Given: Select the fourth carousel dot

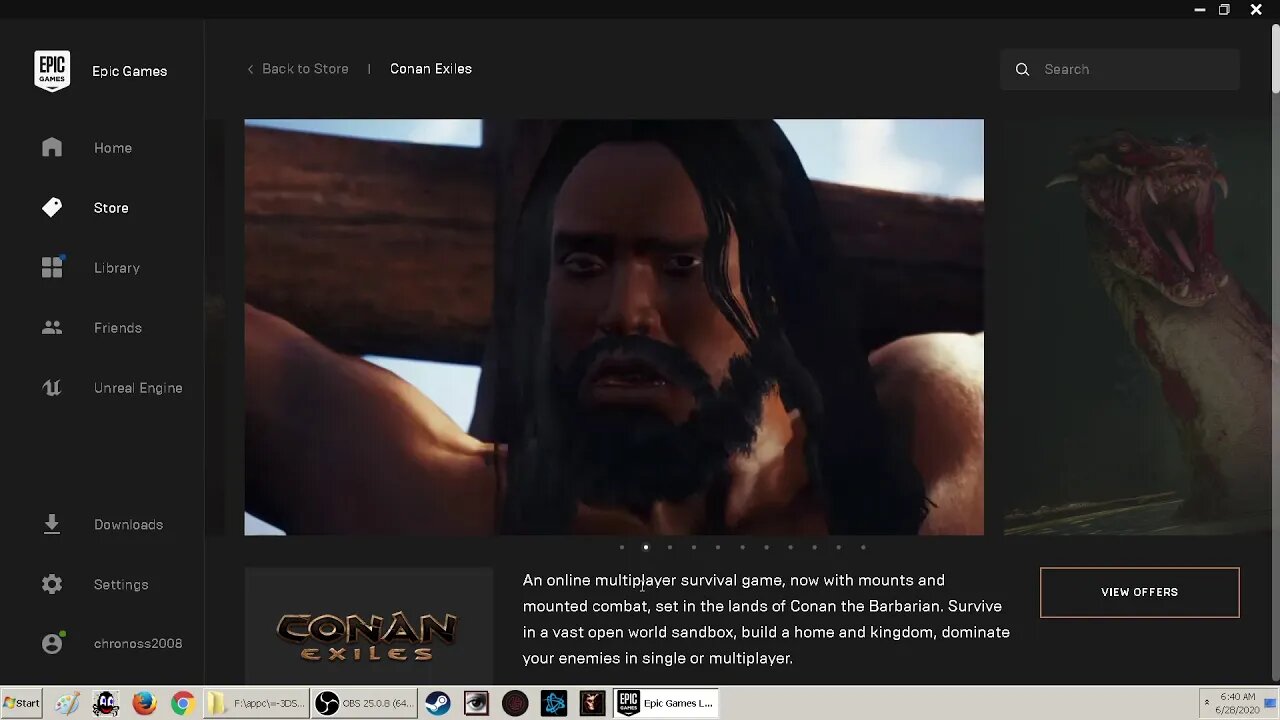Looking at the screenshot, I should point(694,547).
